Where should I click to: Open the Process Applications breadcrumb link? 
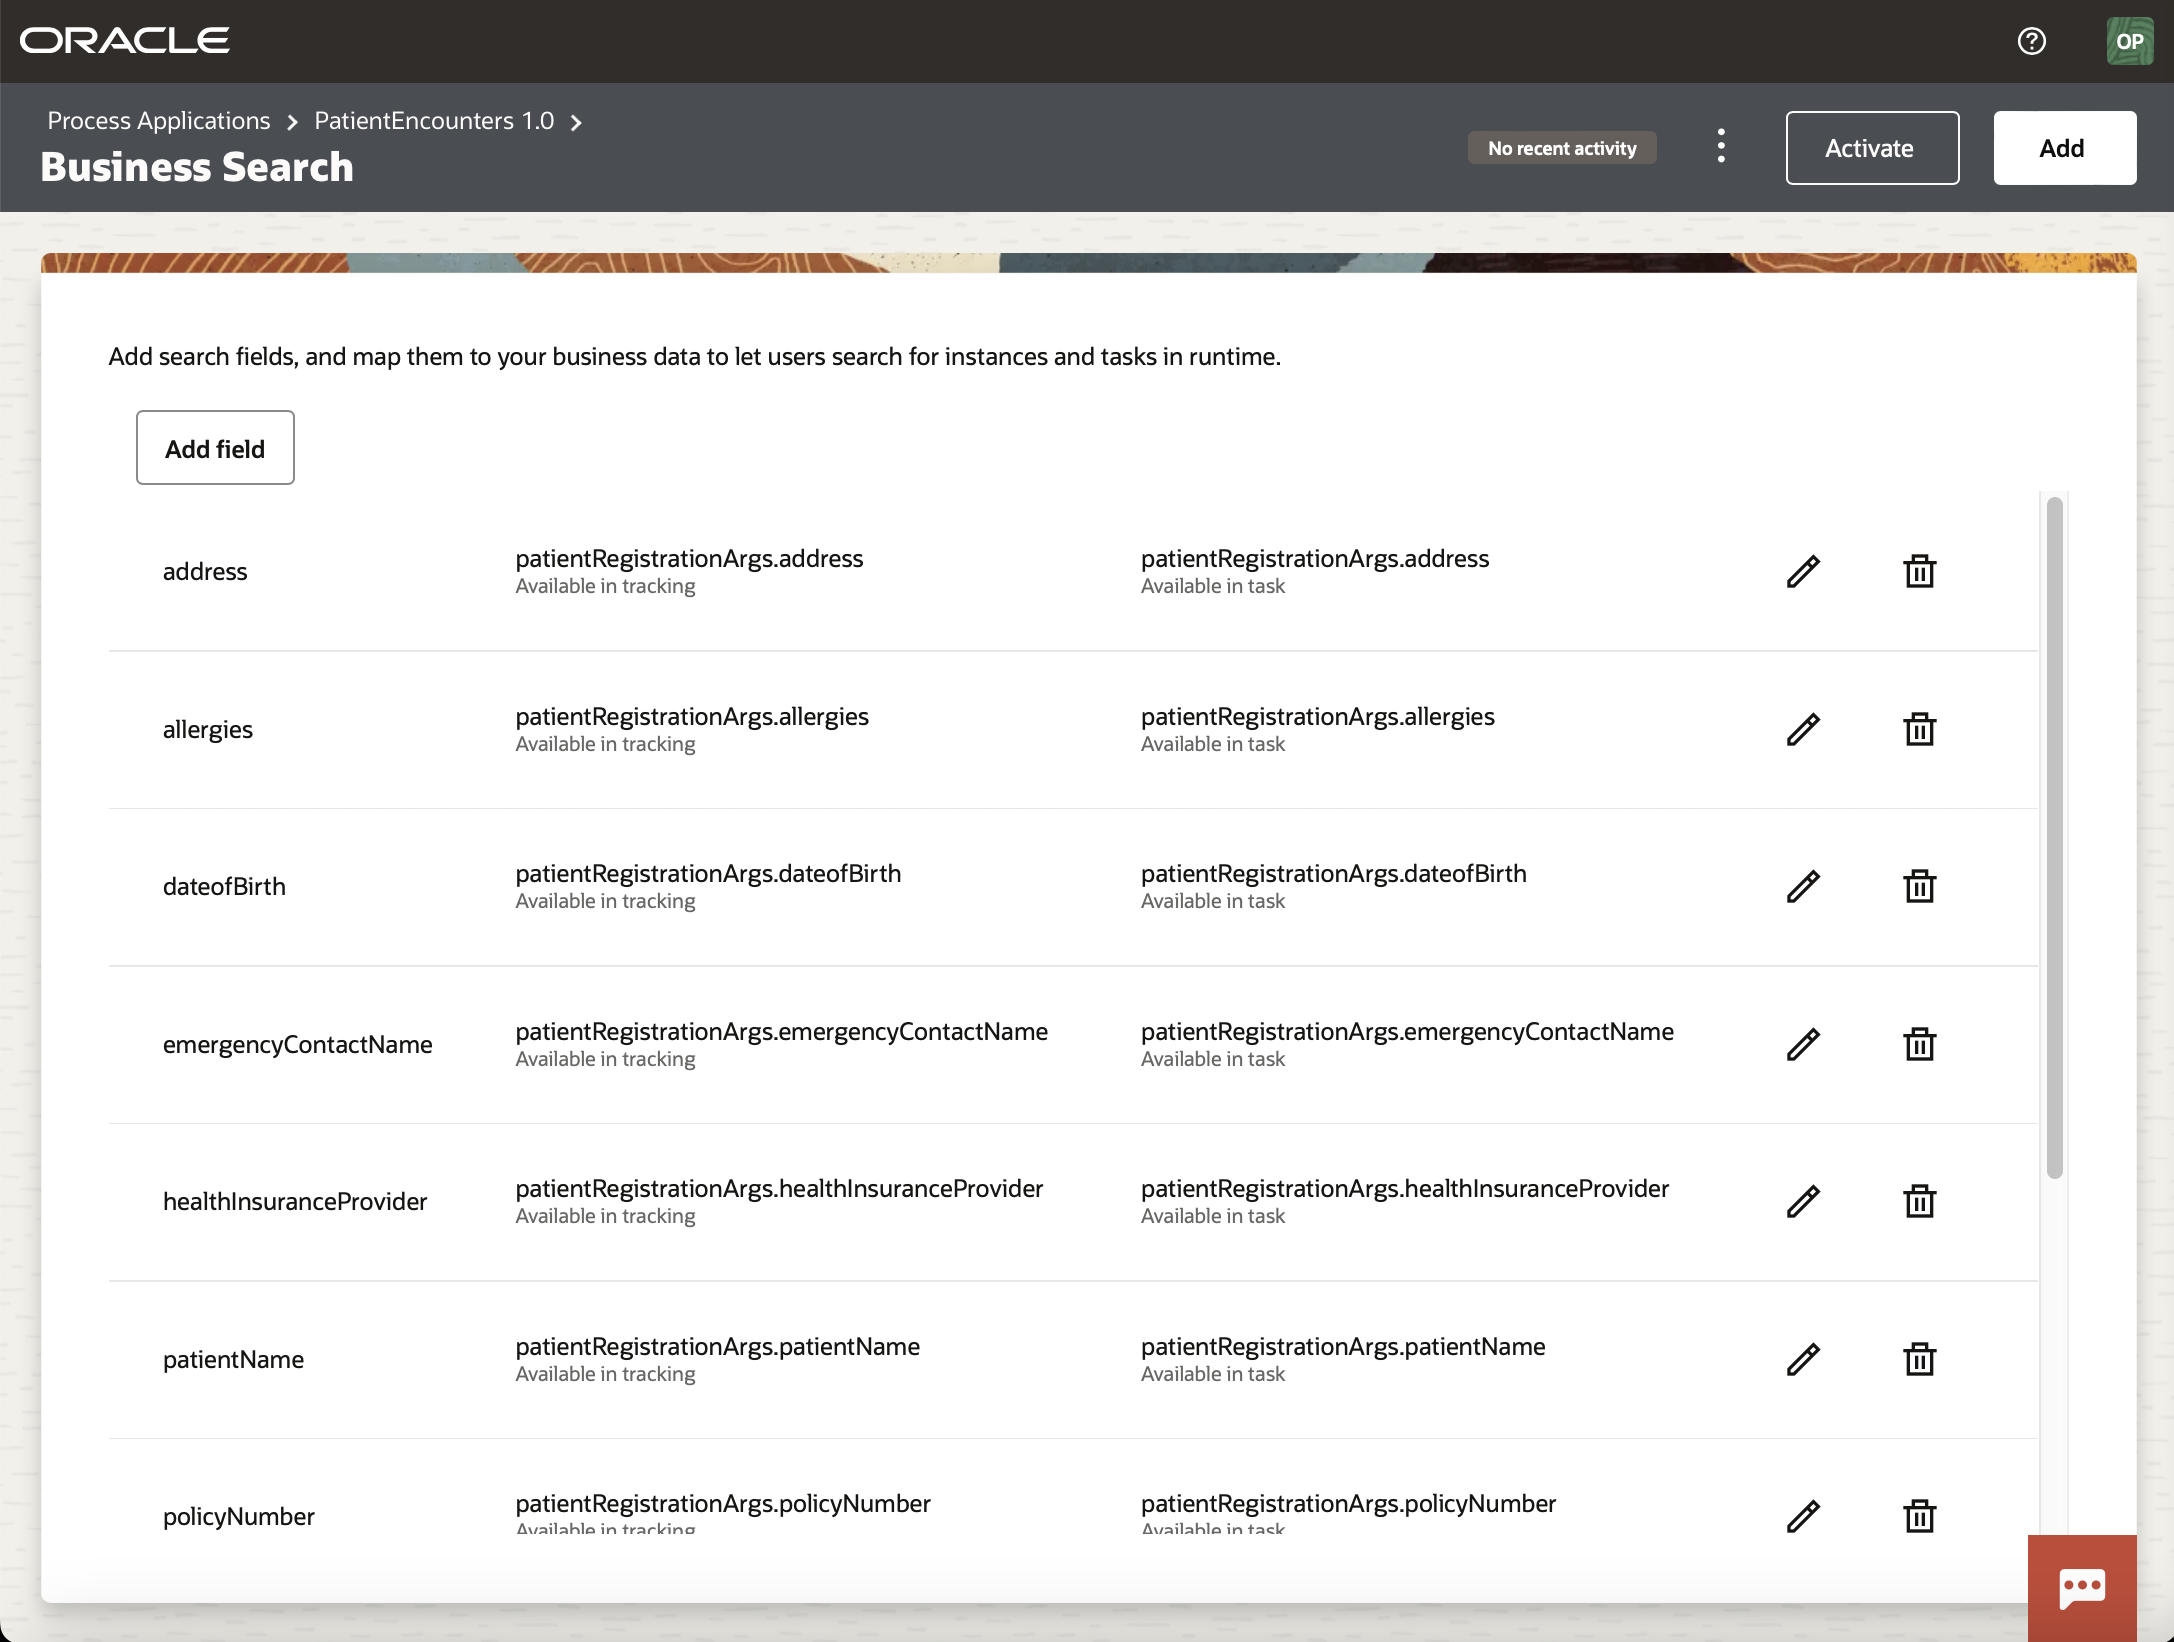tap(157, 120)
